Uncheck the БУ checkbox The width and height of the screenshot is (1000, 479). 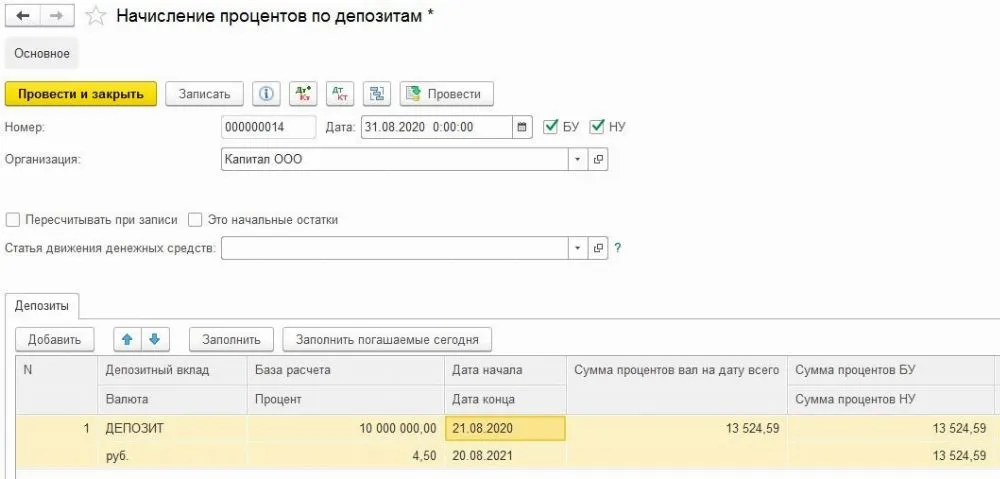coord(550,127)
